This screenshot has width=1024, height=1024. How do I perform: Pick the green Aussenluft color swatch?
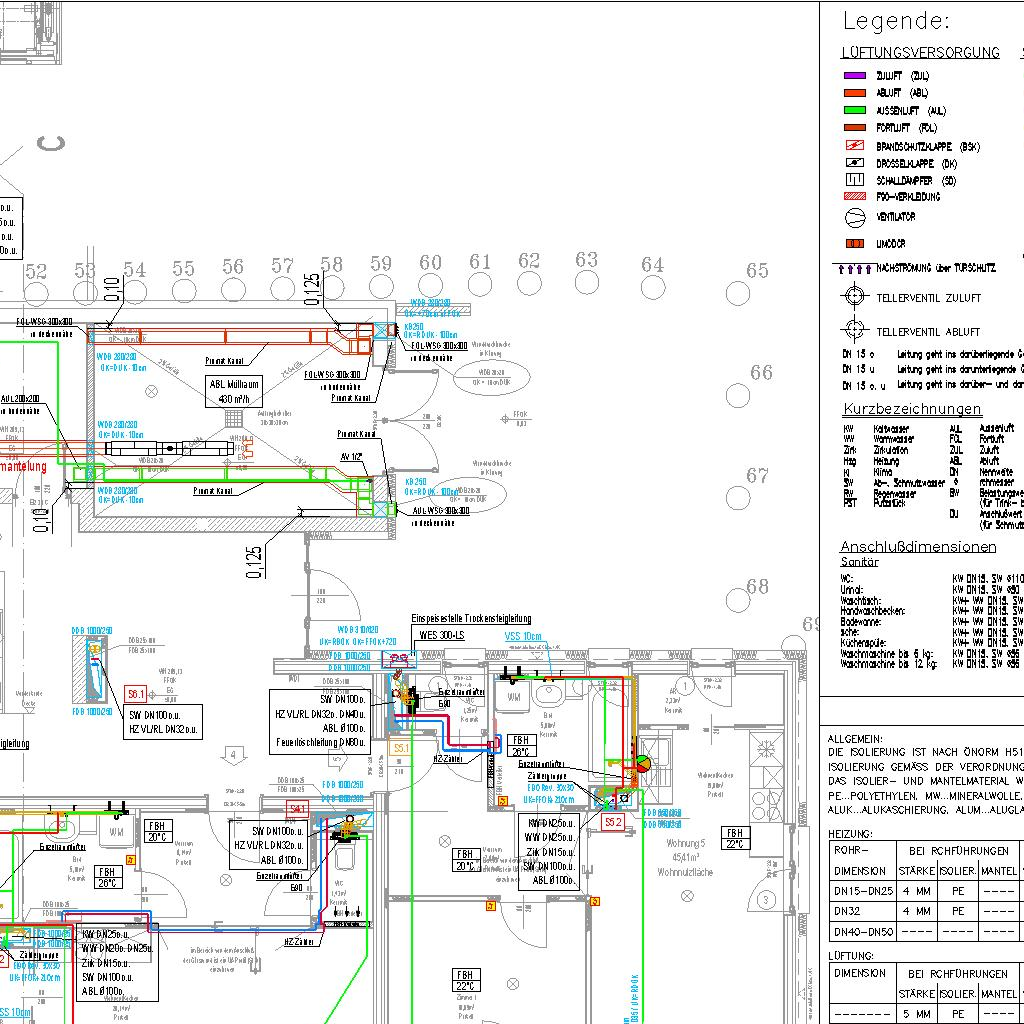[x=854, y=110]
